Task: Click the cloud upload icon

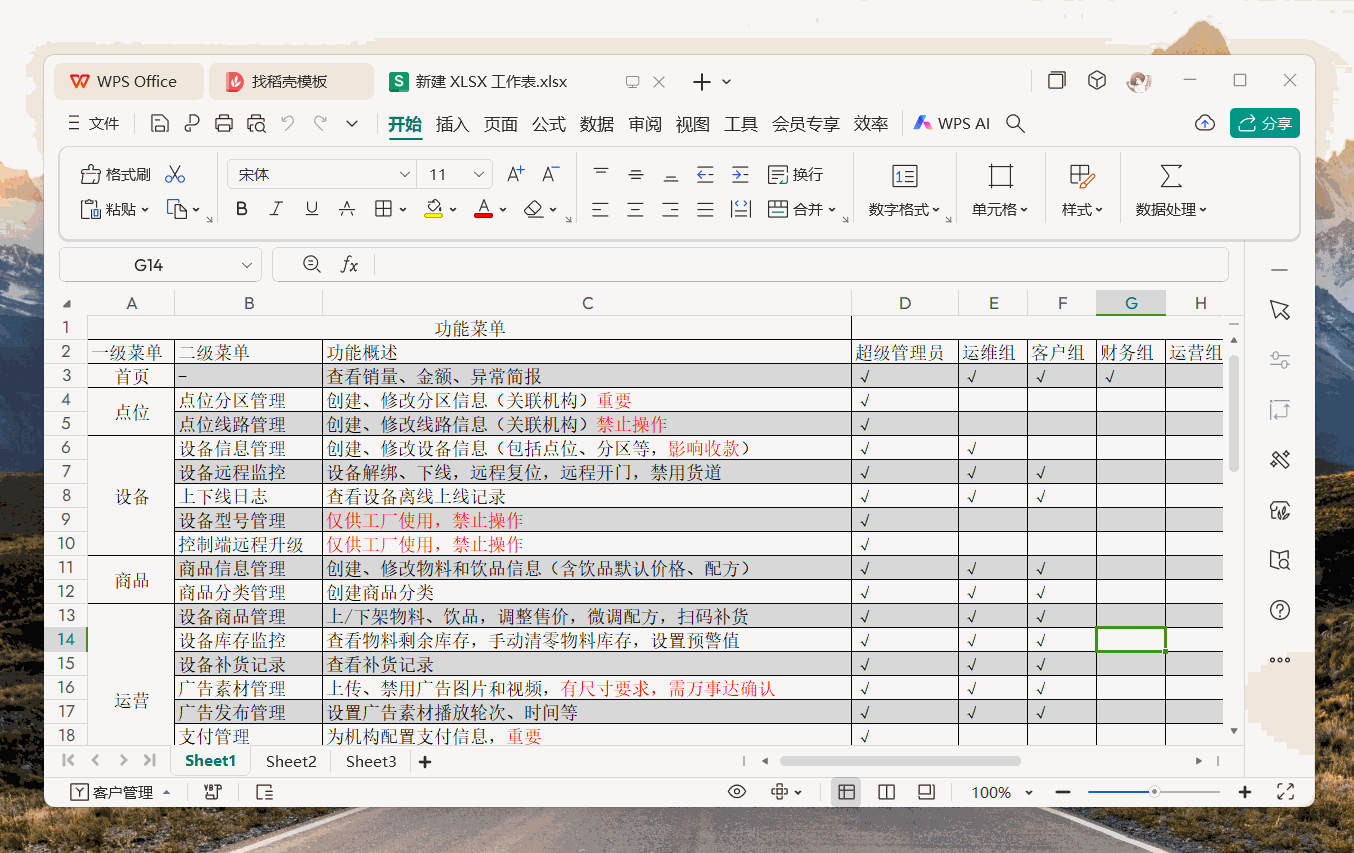Action: point(1205,123)
